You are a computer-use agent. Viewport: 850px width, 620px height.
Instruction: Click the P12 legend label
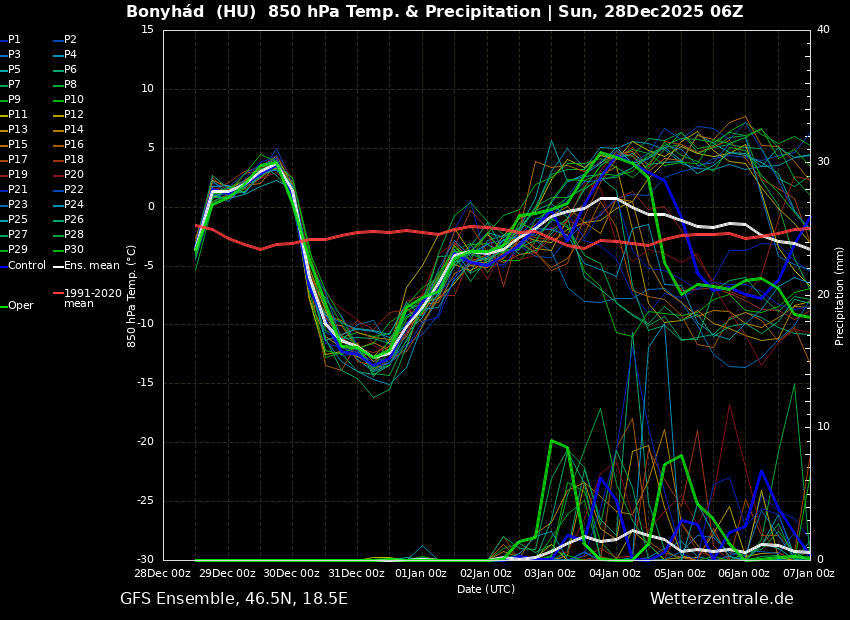(73, 115)
